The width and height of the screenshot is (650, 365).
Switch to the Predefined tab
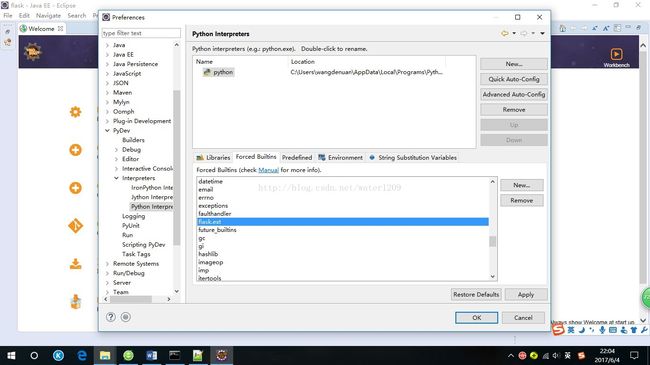(x=297, y=158)
